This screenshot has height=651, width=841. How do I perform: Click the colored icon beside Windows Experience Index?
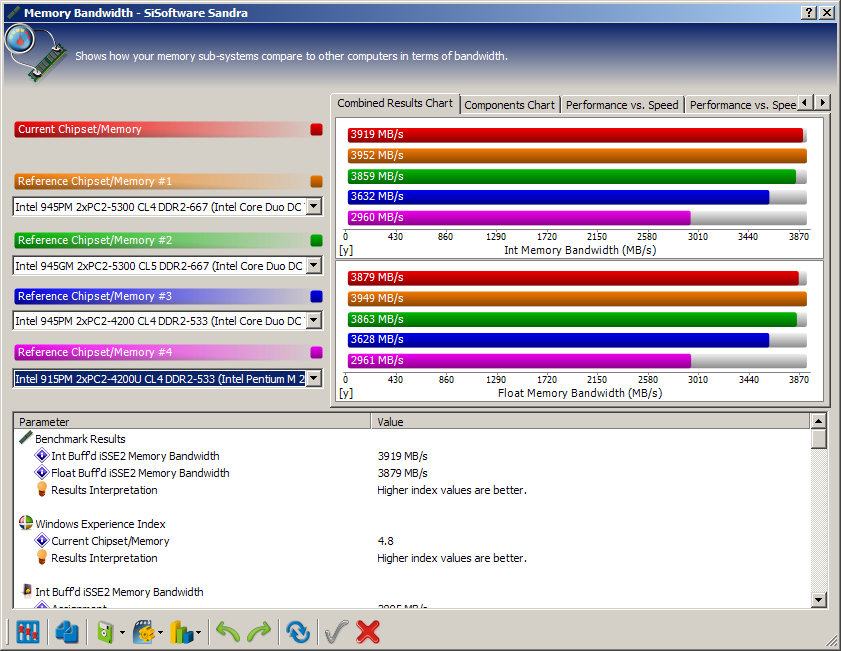(x=25, y=523)
